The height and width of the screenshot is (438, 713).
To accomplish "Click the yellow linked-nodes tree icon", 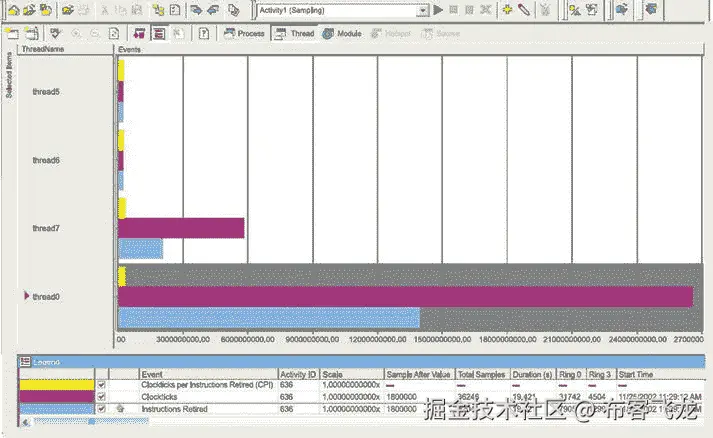I will (158, 10).
